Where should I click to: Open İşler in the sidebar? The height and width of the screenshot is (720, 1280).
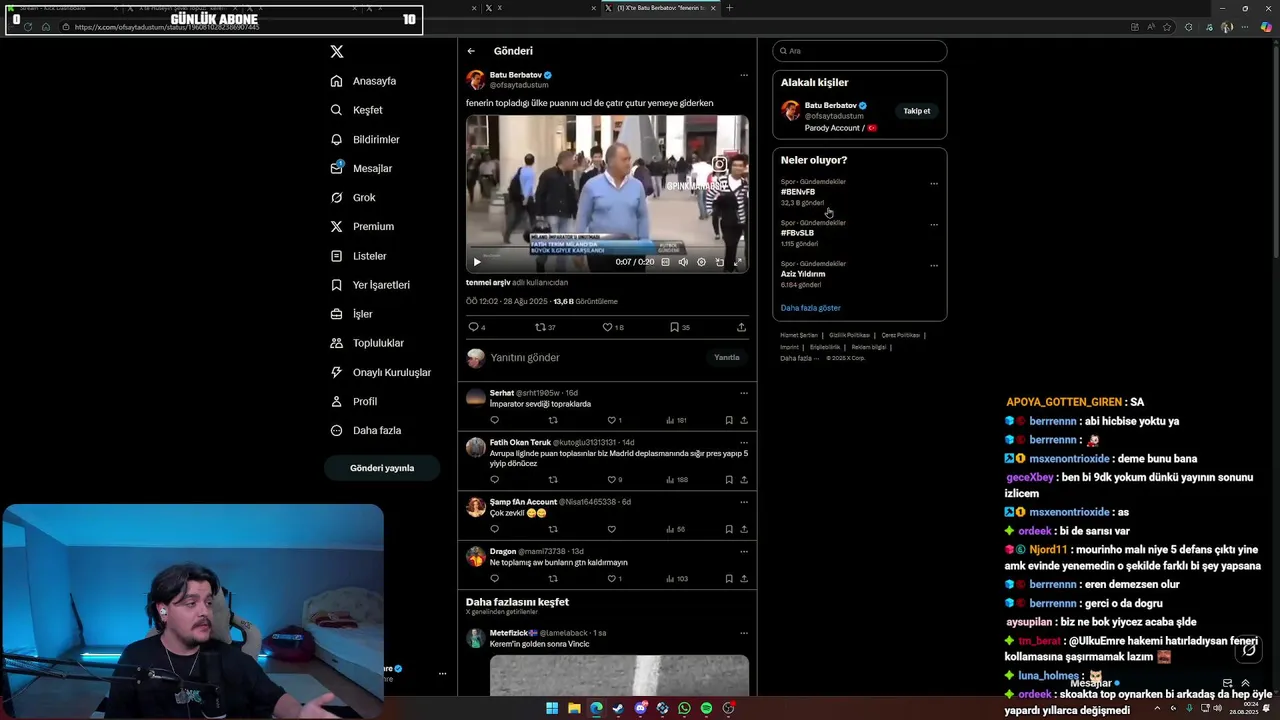[x=351, y=314]
